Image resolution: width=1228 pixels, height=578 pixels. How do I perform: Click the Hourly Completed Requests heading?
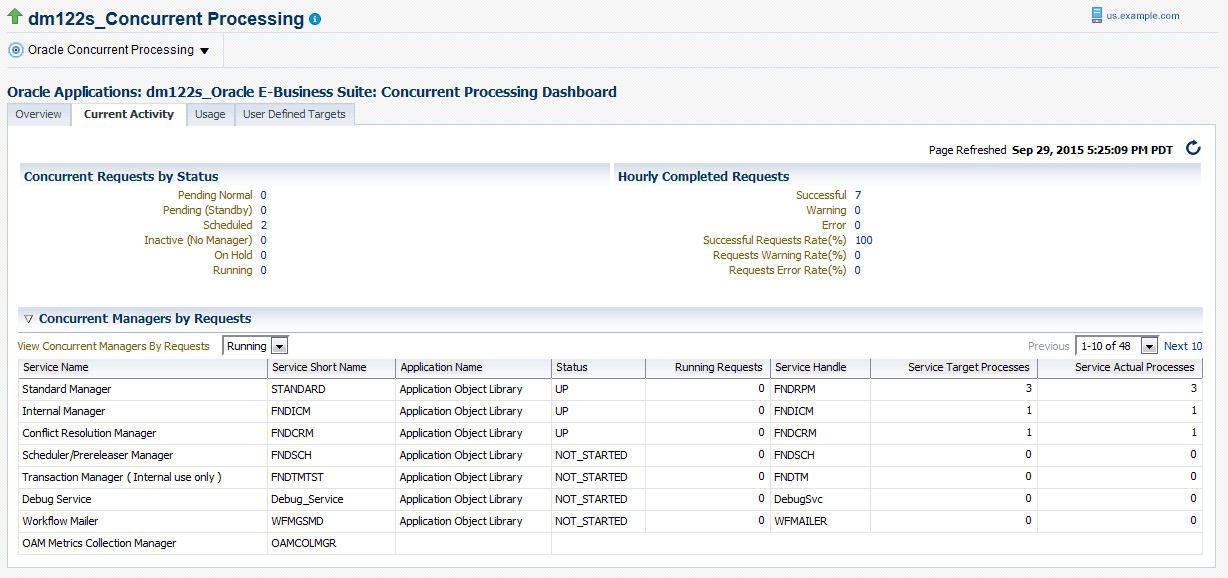(x=704, y=176)
